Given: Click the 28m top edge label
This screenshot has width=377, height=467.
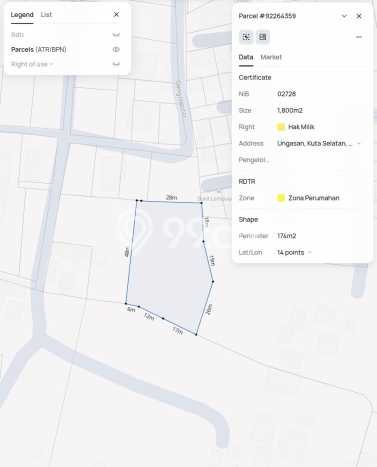Looking at the screenshot, I should coord(171,198).
